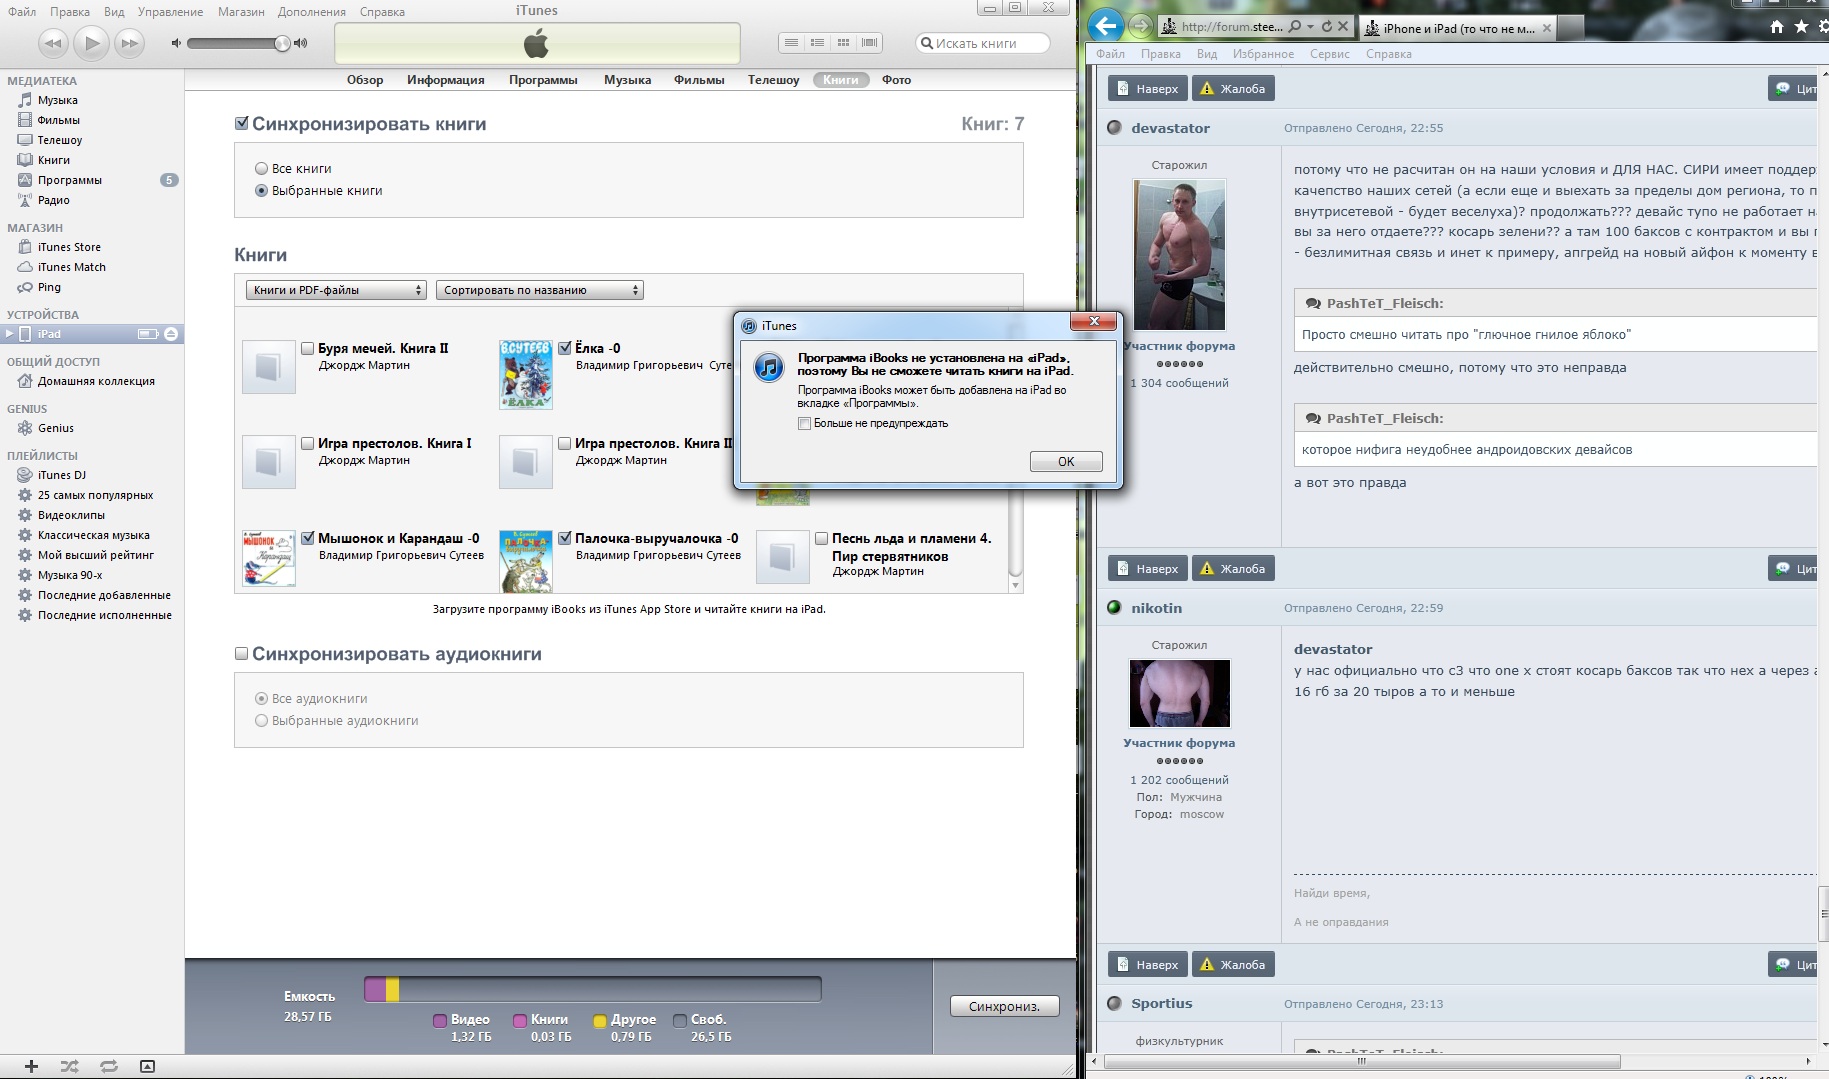This screenshot has height=1079, width=1829.
Task: Open the 'Магазин' menu
Action: pos(241,12)
